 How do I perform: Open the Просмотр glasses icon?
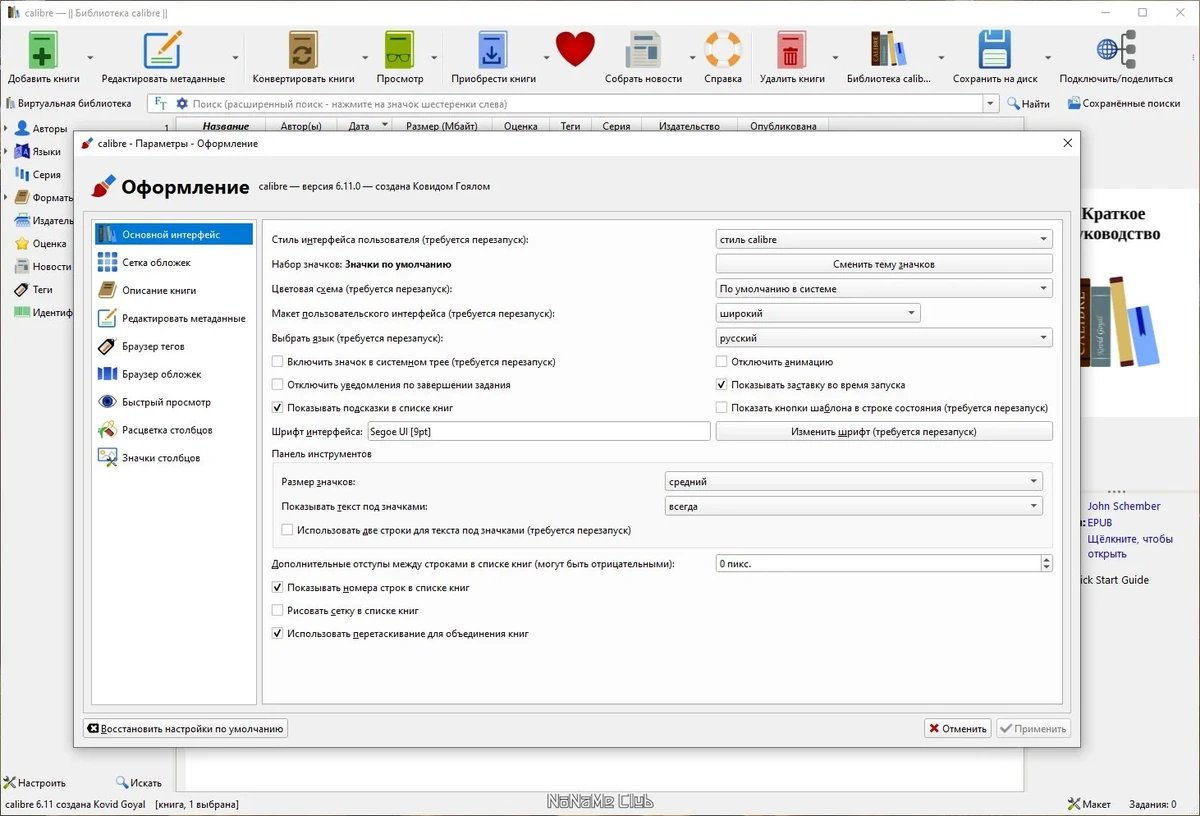tap(399, 50)
